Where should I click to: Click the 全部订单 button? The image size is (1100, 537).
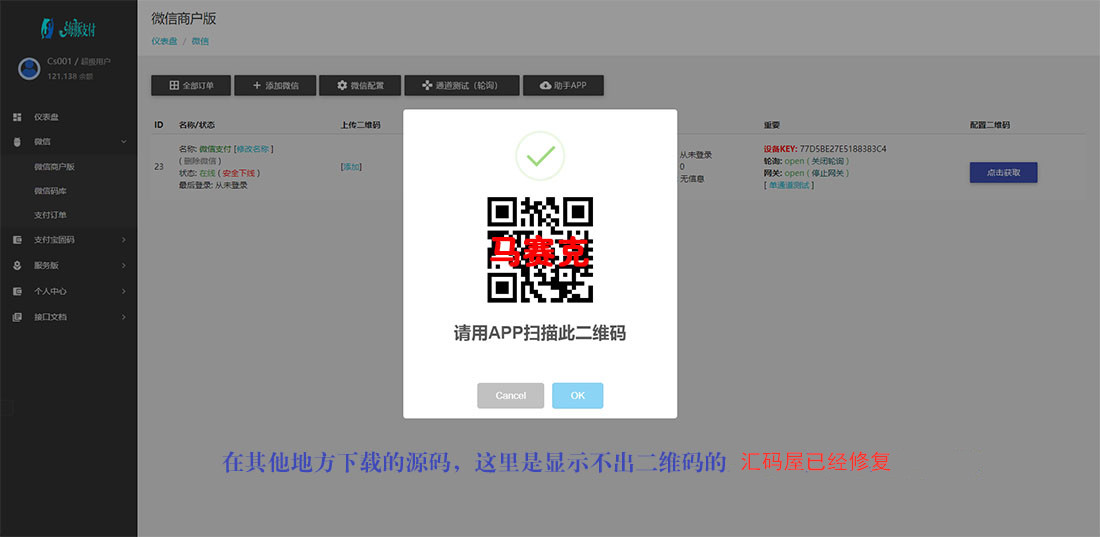coord(192,86)
